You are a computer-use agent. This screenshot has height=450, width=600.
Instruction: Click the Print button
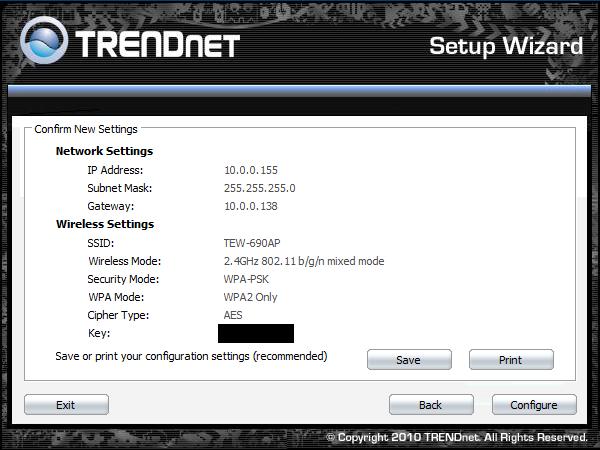click(511, 360)
